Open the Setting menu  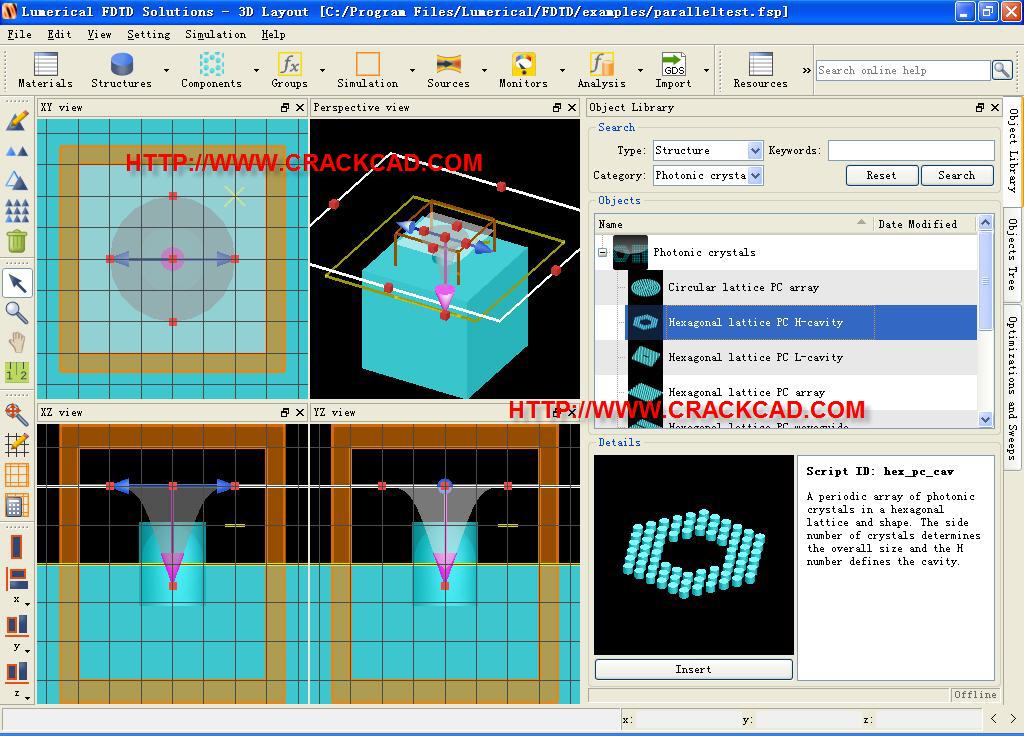coord(148,34)
